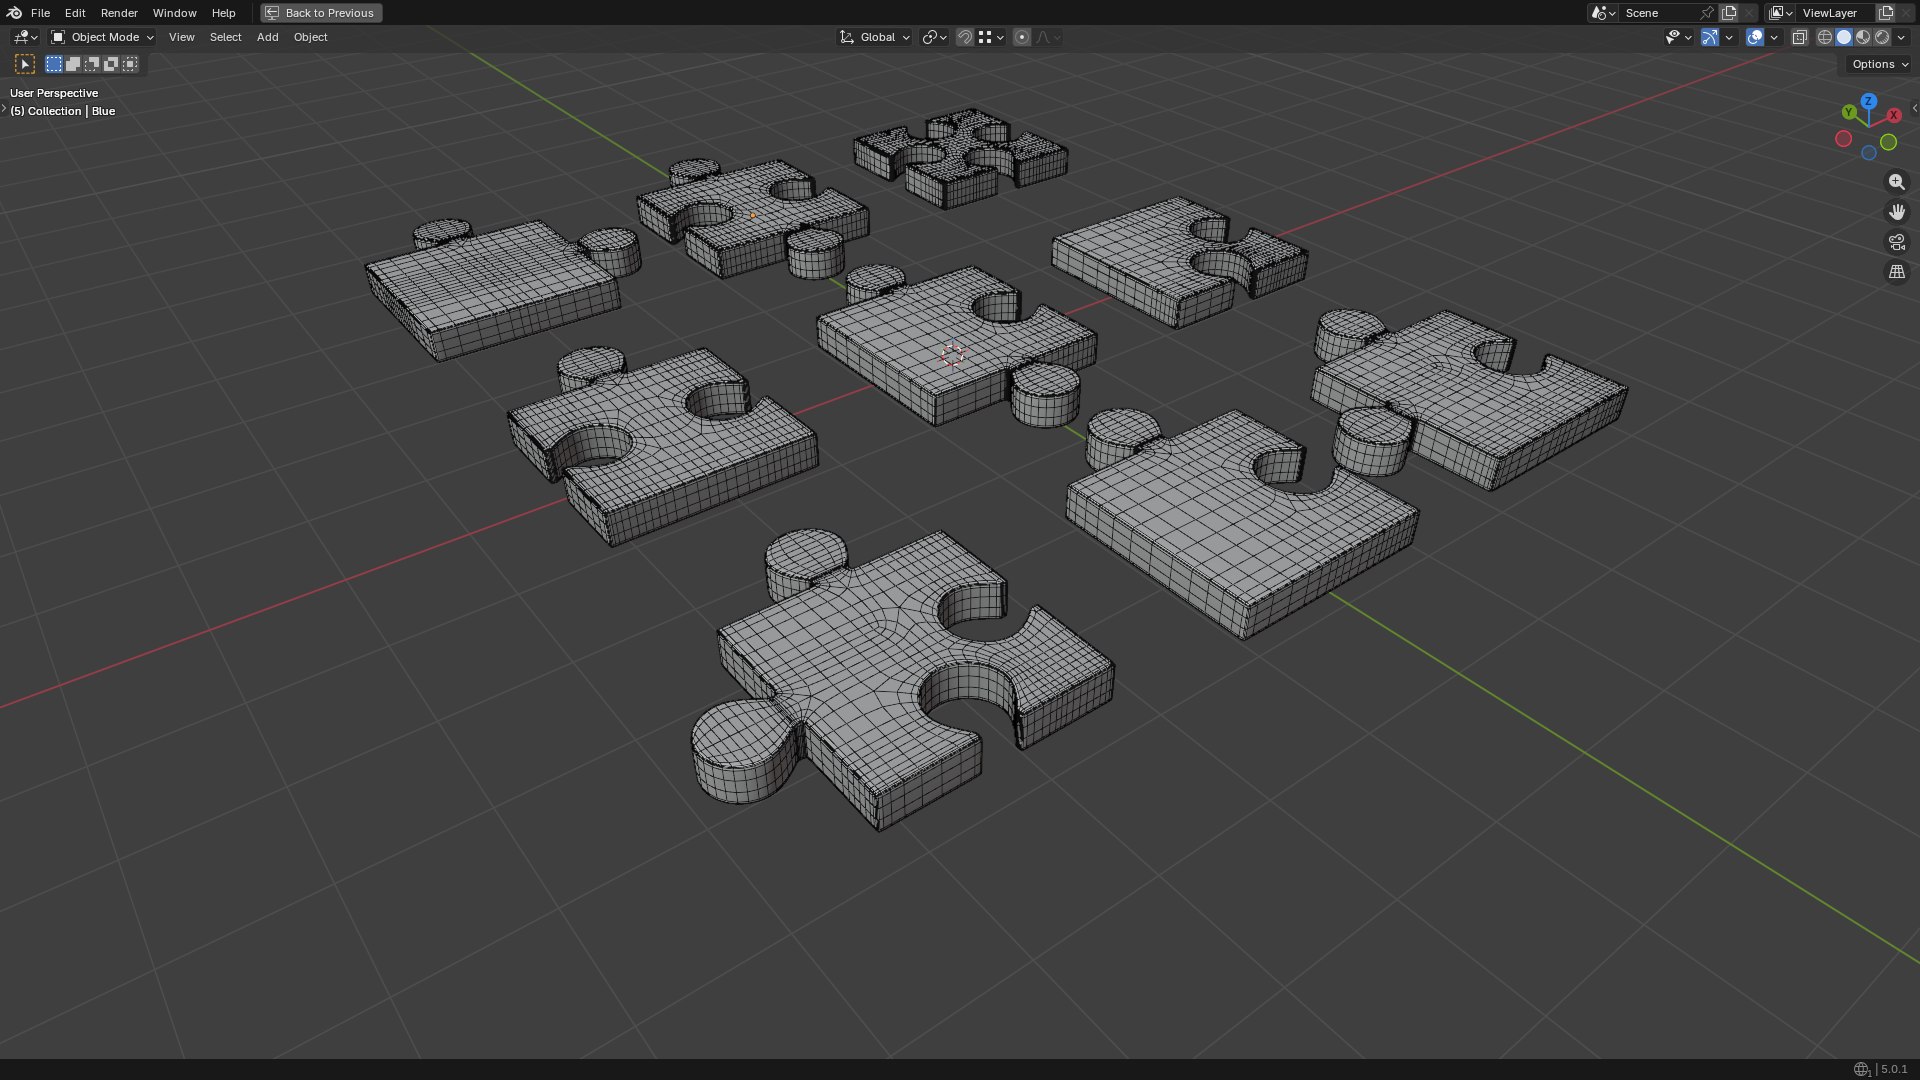Screen dimensions: 1920x1080
Task: Toggle viewport overlays display
Action: click(1755, 37)
